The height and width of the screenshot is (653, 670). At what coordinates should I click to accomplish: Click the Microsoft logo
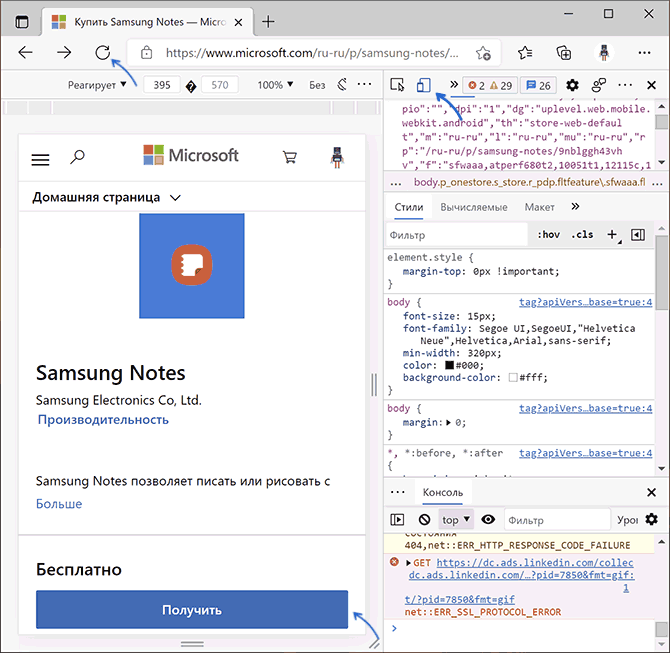point(191,155)
